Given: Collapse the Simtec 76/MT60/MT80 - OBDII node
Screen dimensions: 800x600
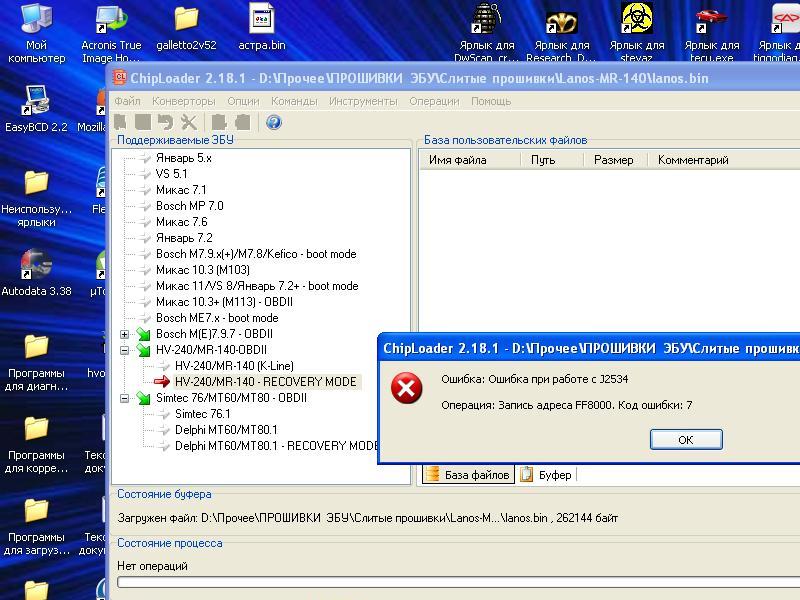Looking at the screenshot, I should click(125, 398).
